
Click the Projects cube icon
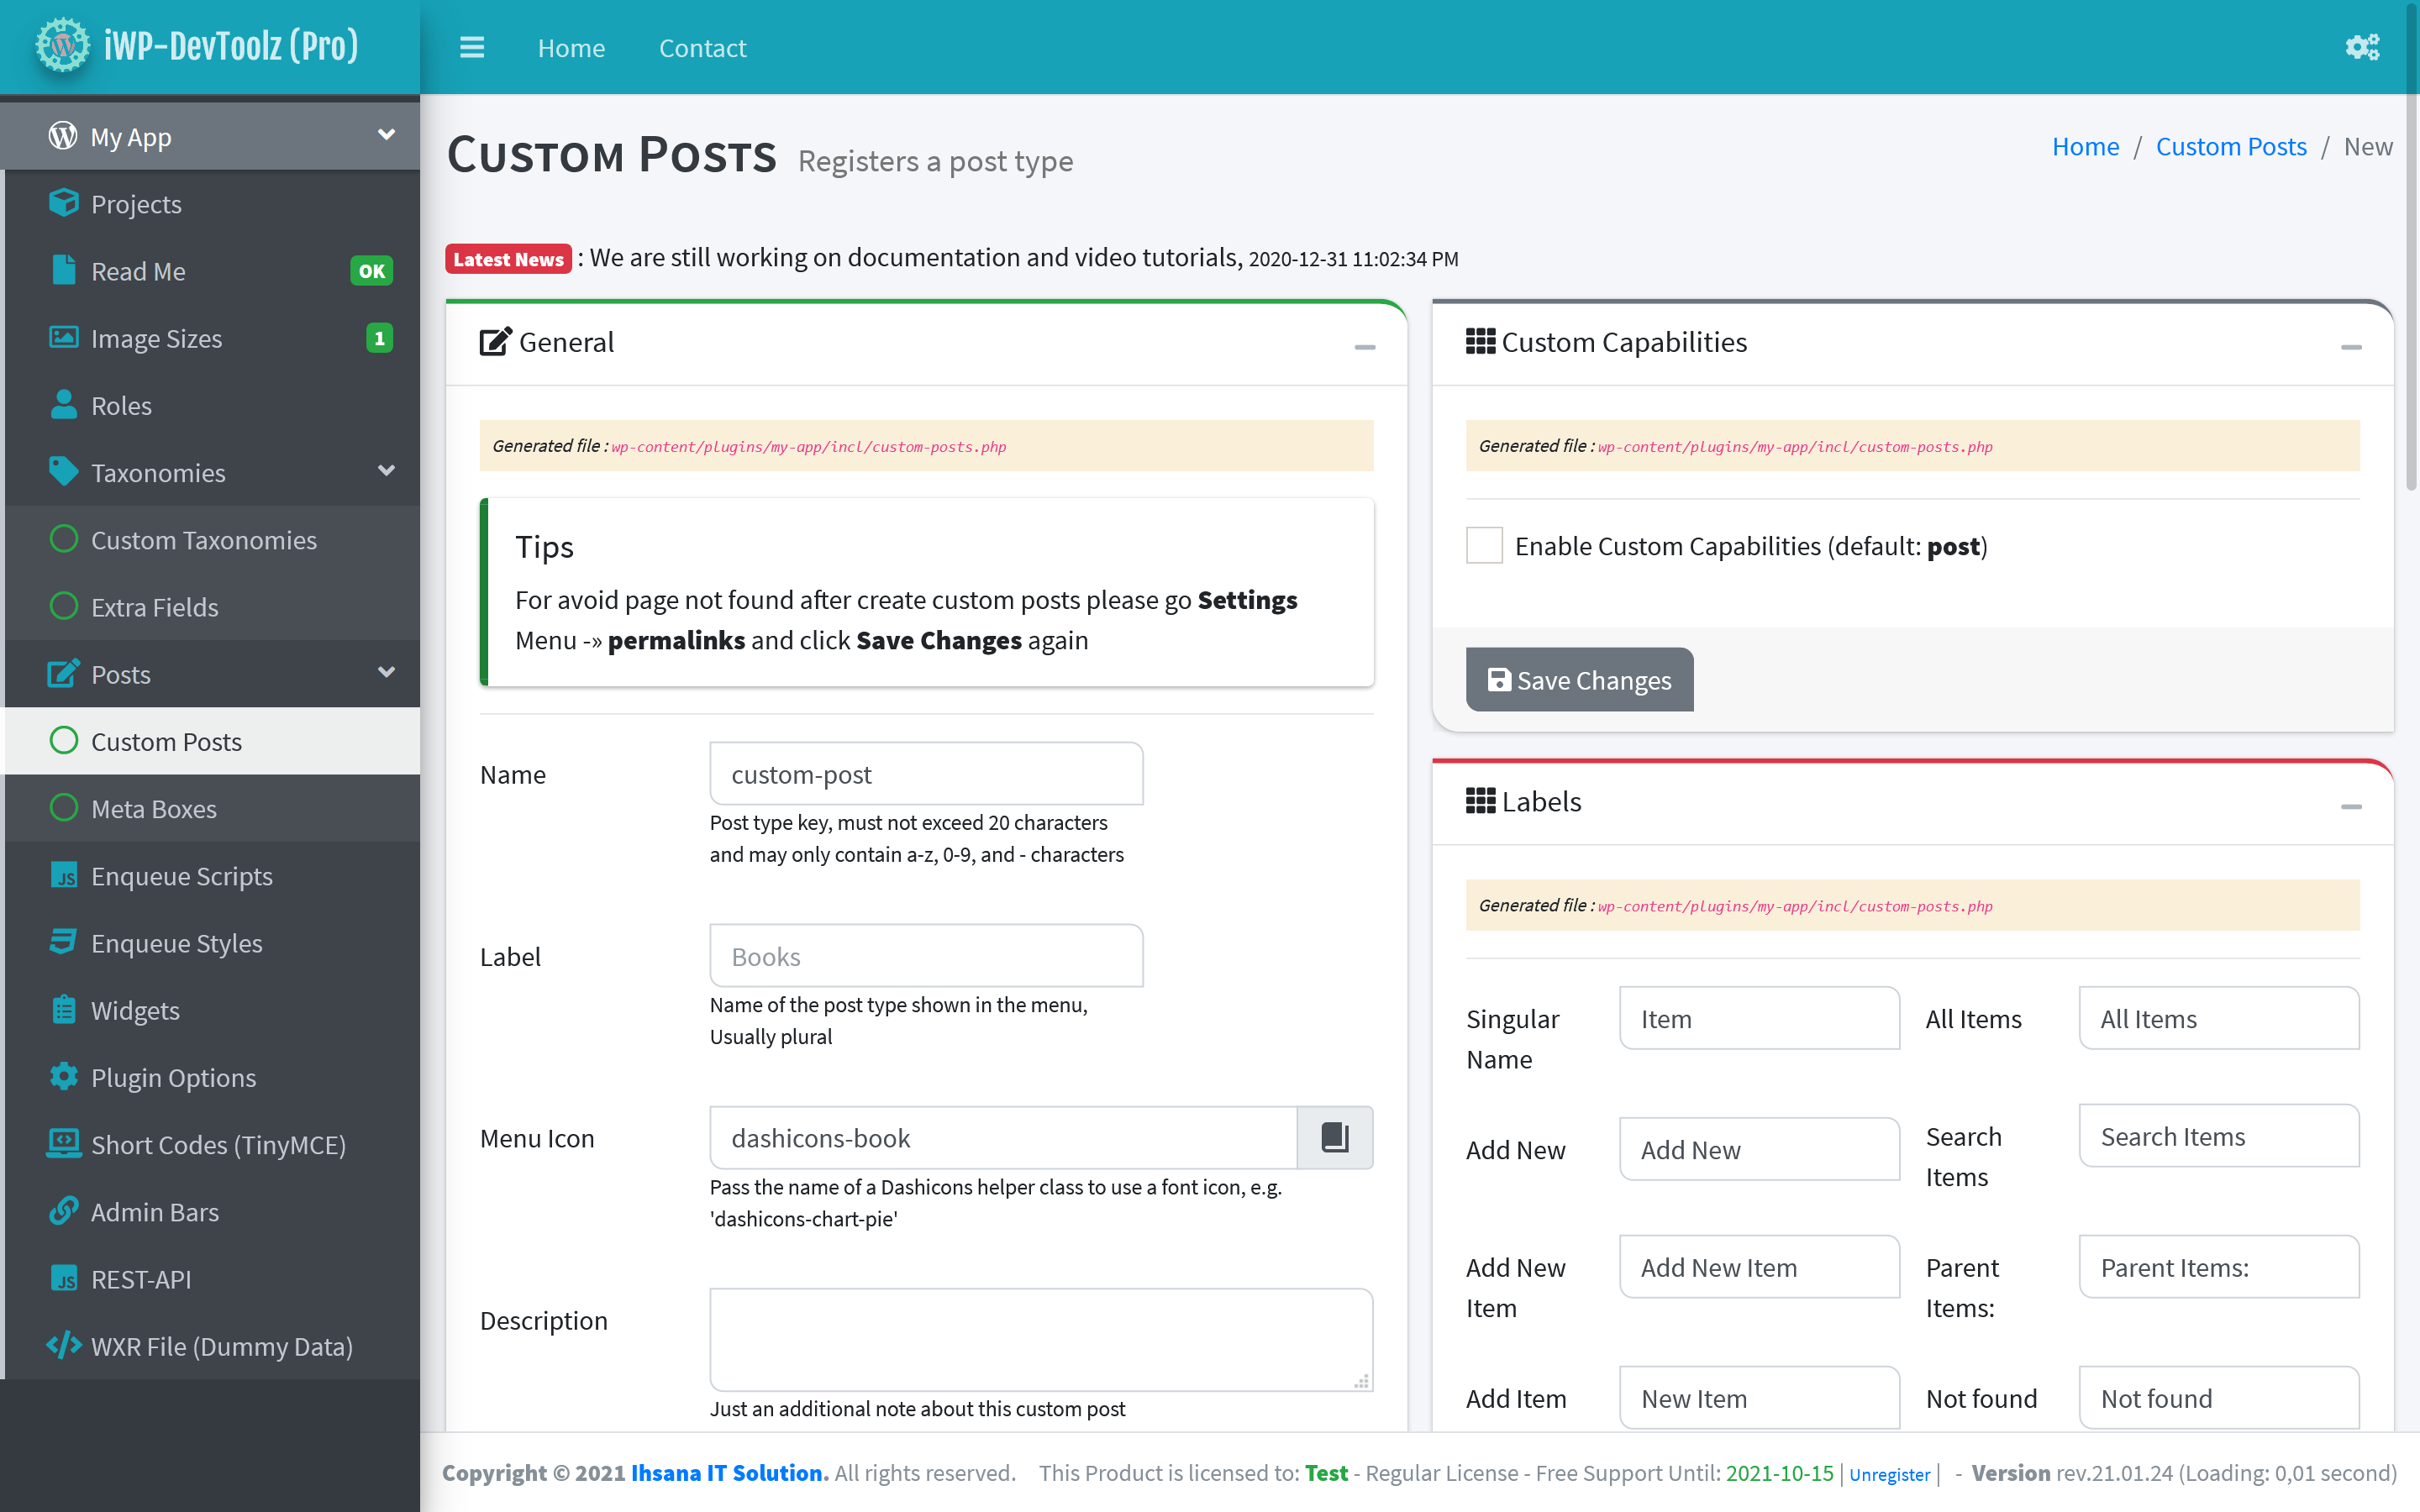[63, 203]
